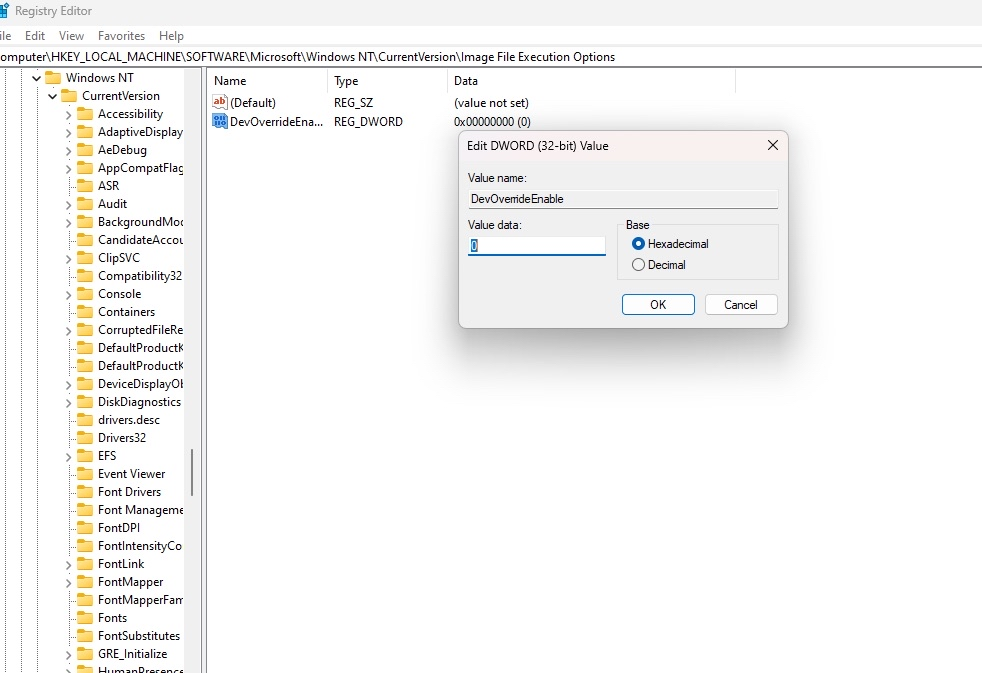Screen dimensions: 982x673
Task: Click the Accessibility folder icon
Action: pos(85,114)
